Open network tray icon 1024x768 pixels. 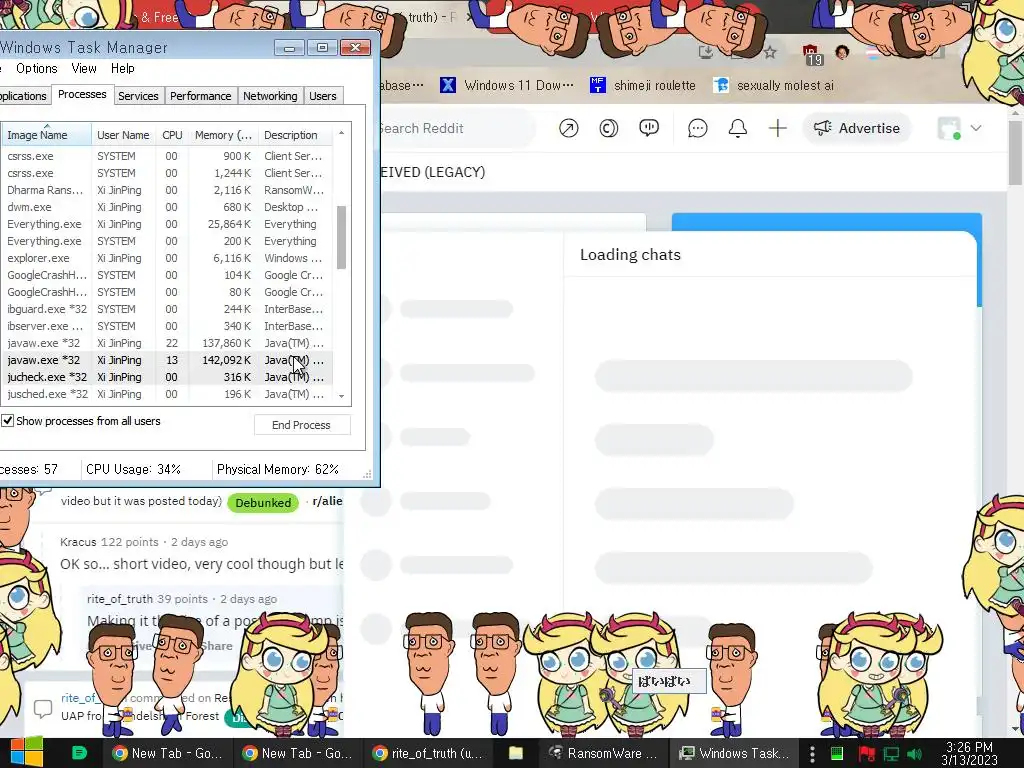pos(891,754)
